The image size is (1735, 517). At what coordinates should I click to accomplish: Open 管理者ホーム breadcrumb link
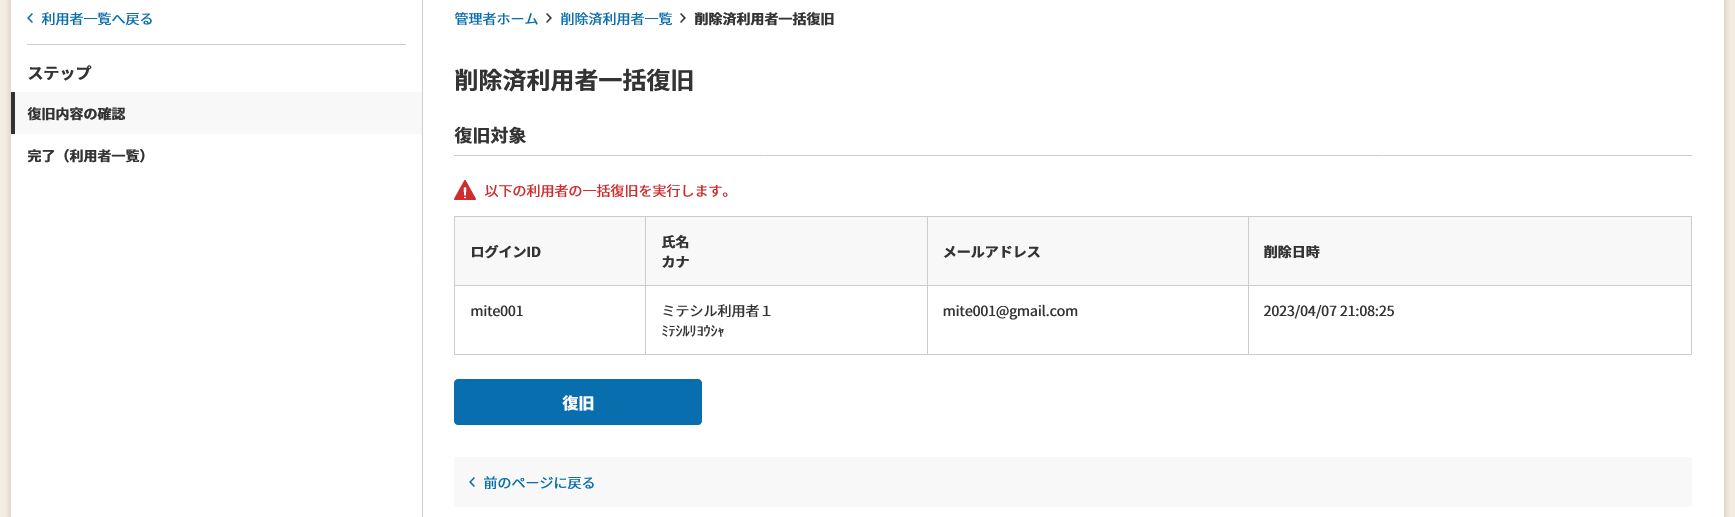tap(496, 19)
